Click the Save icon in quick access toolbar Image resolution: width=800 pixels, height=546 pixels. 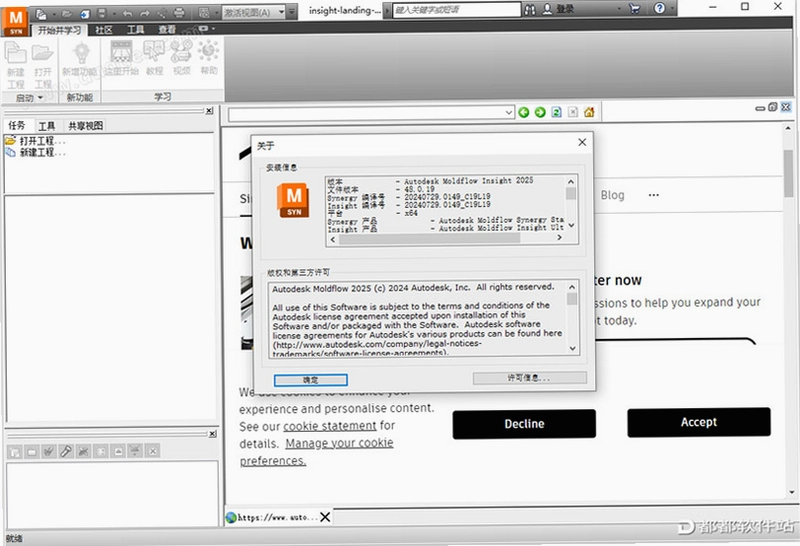[x=102, y=14]
